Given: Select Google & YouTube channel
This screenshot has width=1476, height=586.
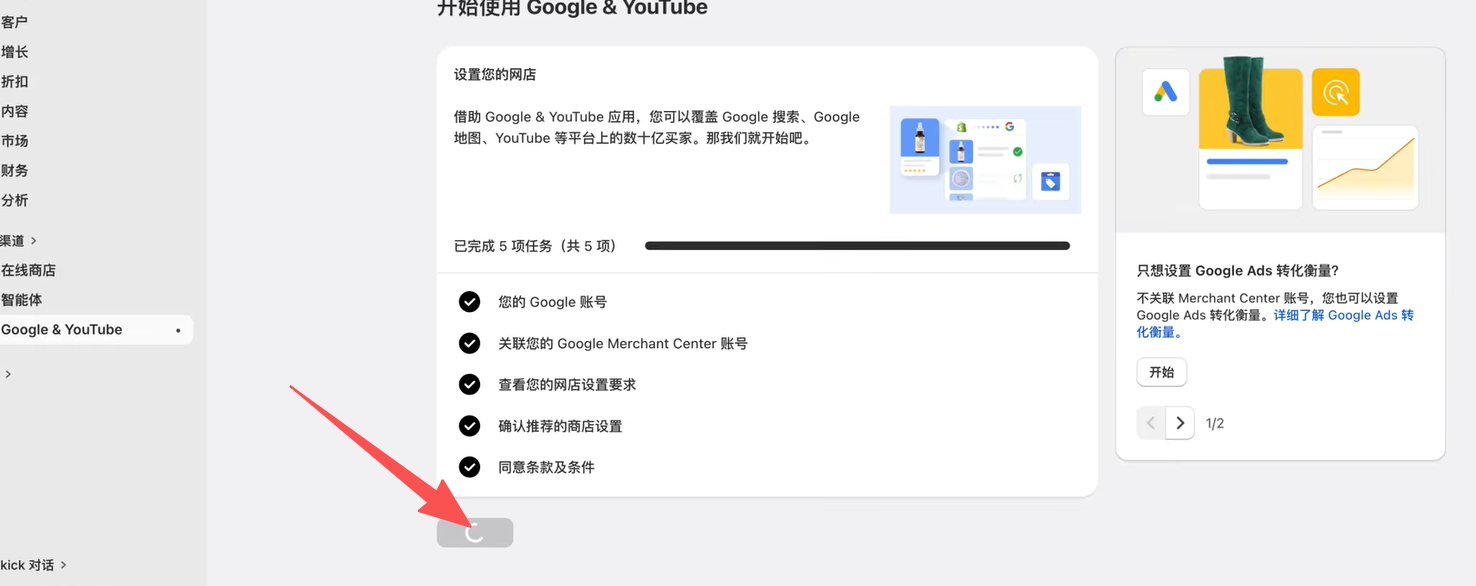Looking at the screenshot, I should click(96, 330).
